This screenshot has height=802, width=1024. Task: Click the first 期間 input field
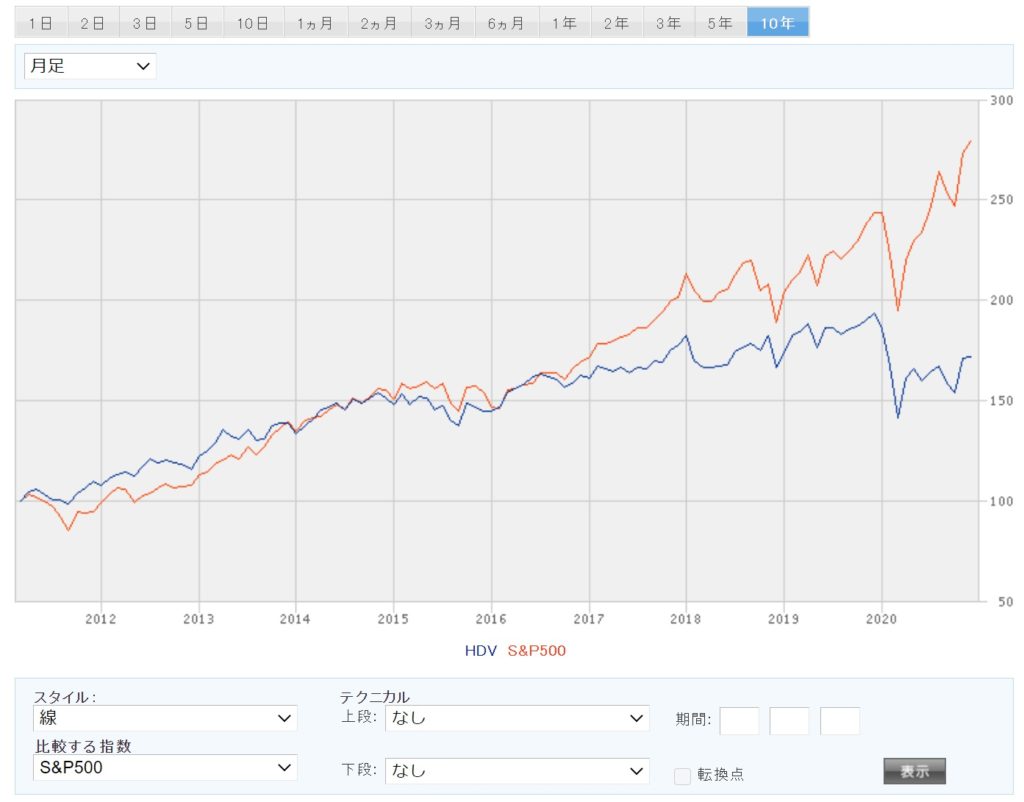(x=739, y=720)
